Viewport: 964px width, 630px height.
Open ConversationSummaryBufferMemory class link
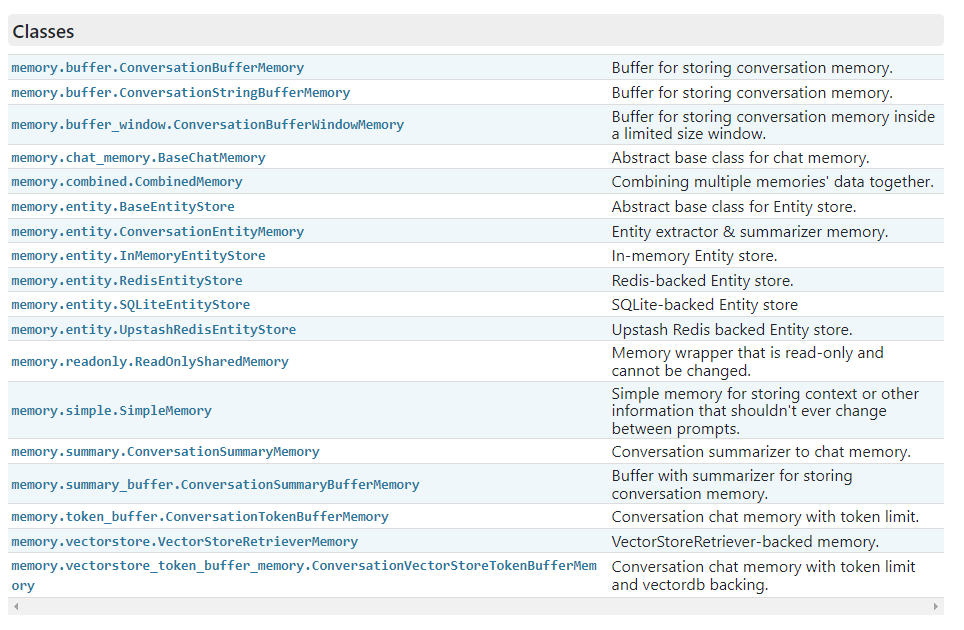pos(215,485)
